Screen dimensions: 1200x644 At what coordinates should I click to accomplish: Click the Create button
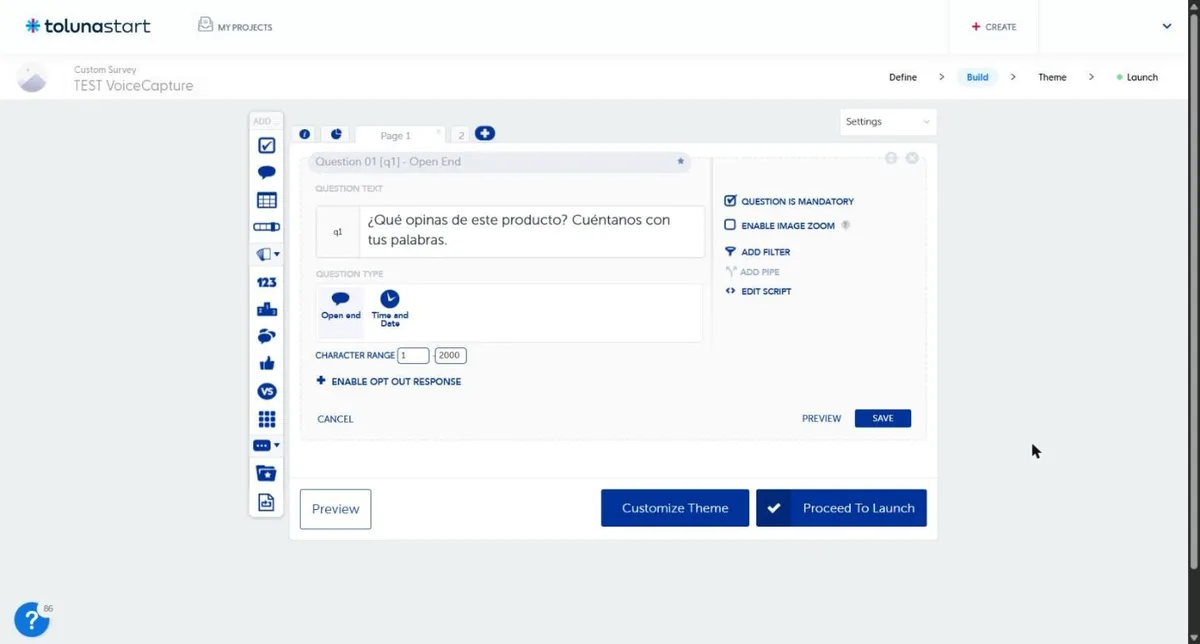pos(994,27)
